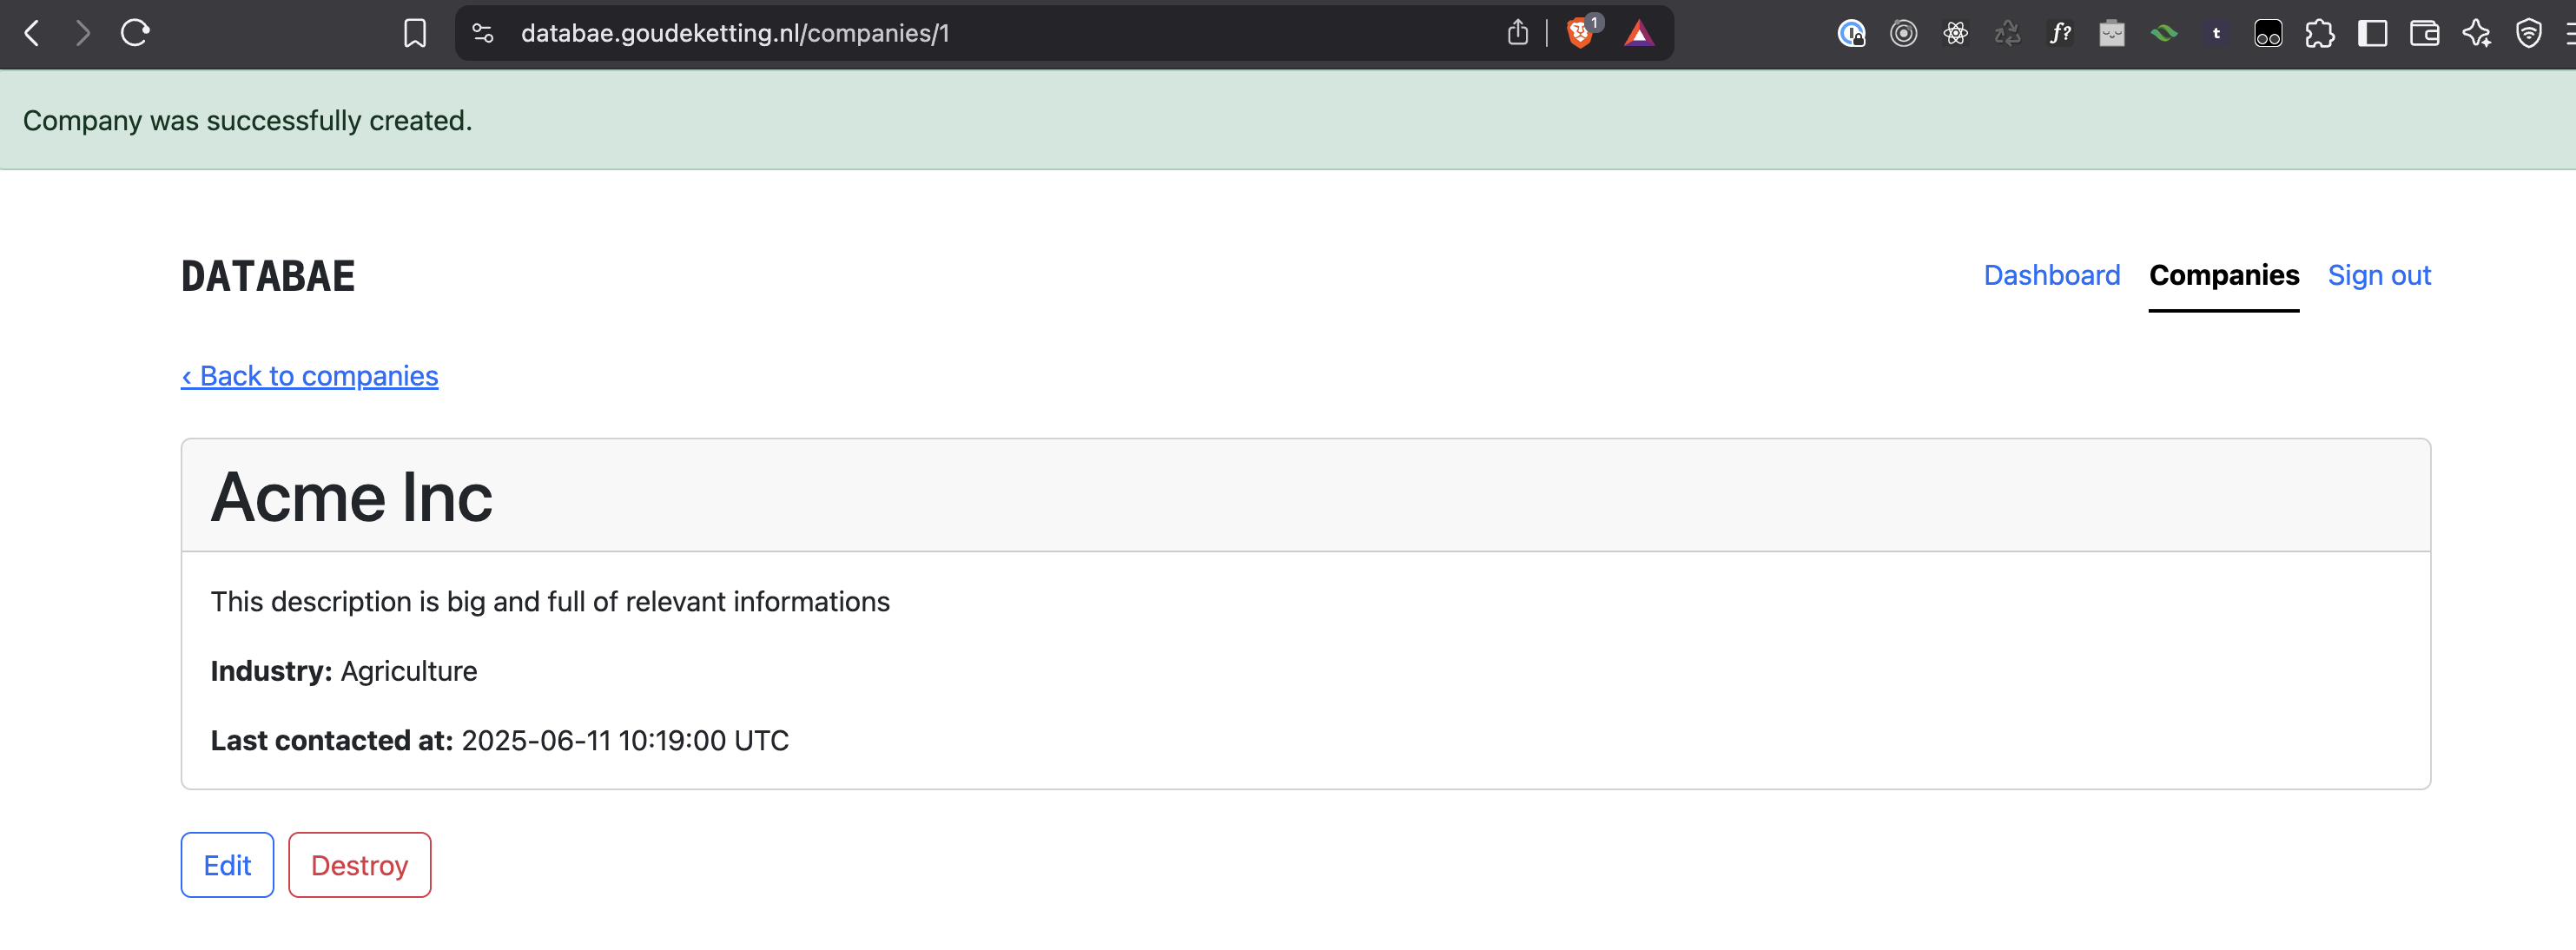The width and height of the screenshot is (2576, 950).
Task: Toggle the Tumblr extension icon
Action: pyautogui.click(x=2216, y=33)
